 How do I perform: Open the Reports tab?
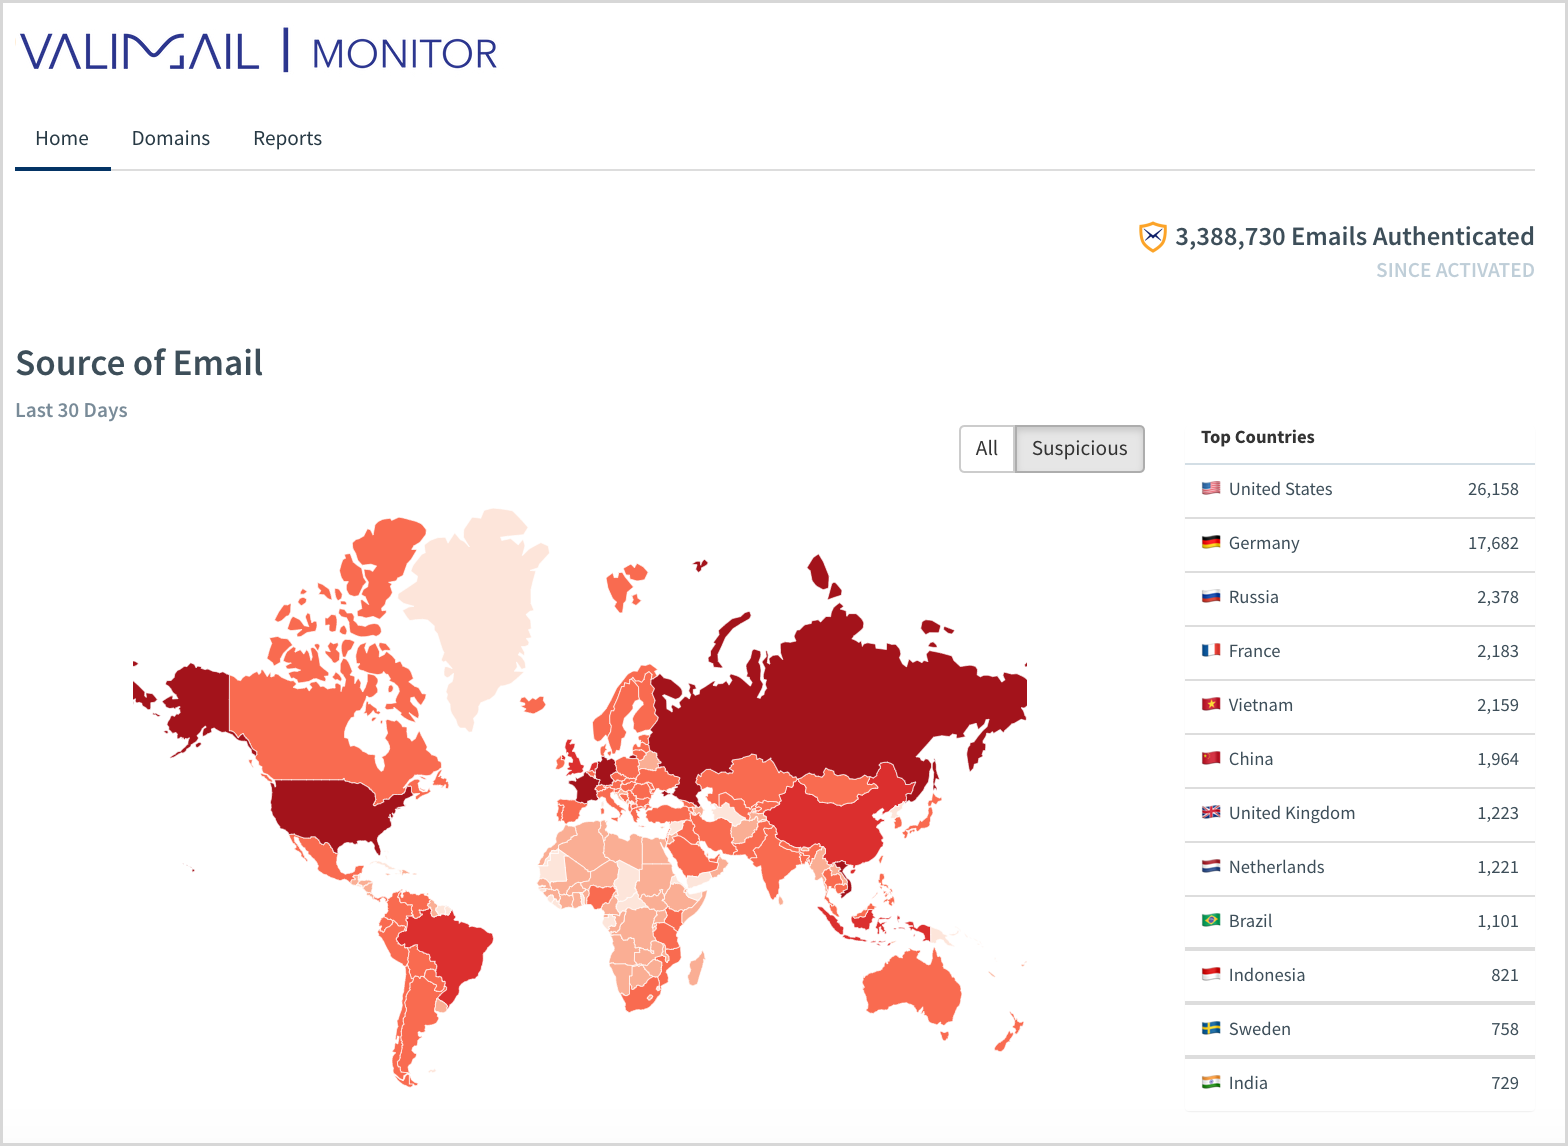[287, 139]
